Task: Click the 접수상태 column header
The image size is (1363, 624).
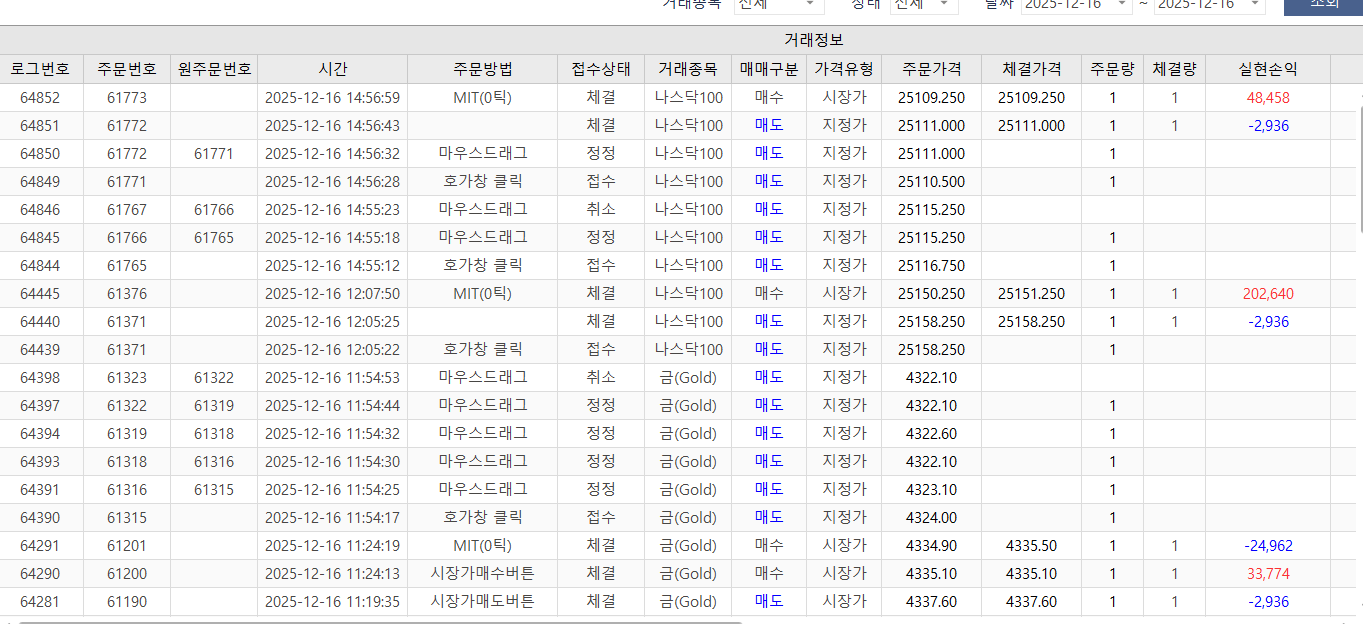Action: click(601, 69)
